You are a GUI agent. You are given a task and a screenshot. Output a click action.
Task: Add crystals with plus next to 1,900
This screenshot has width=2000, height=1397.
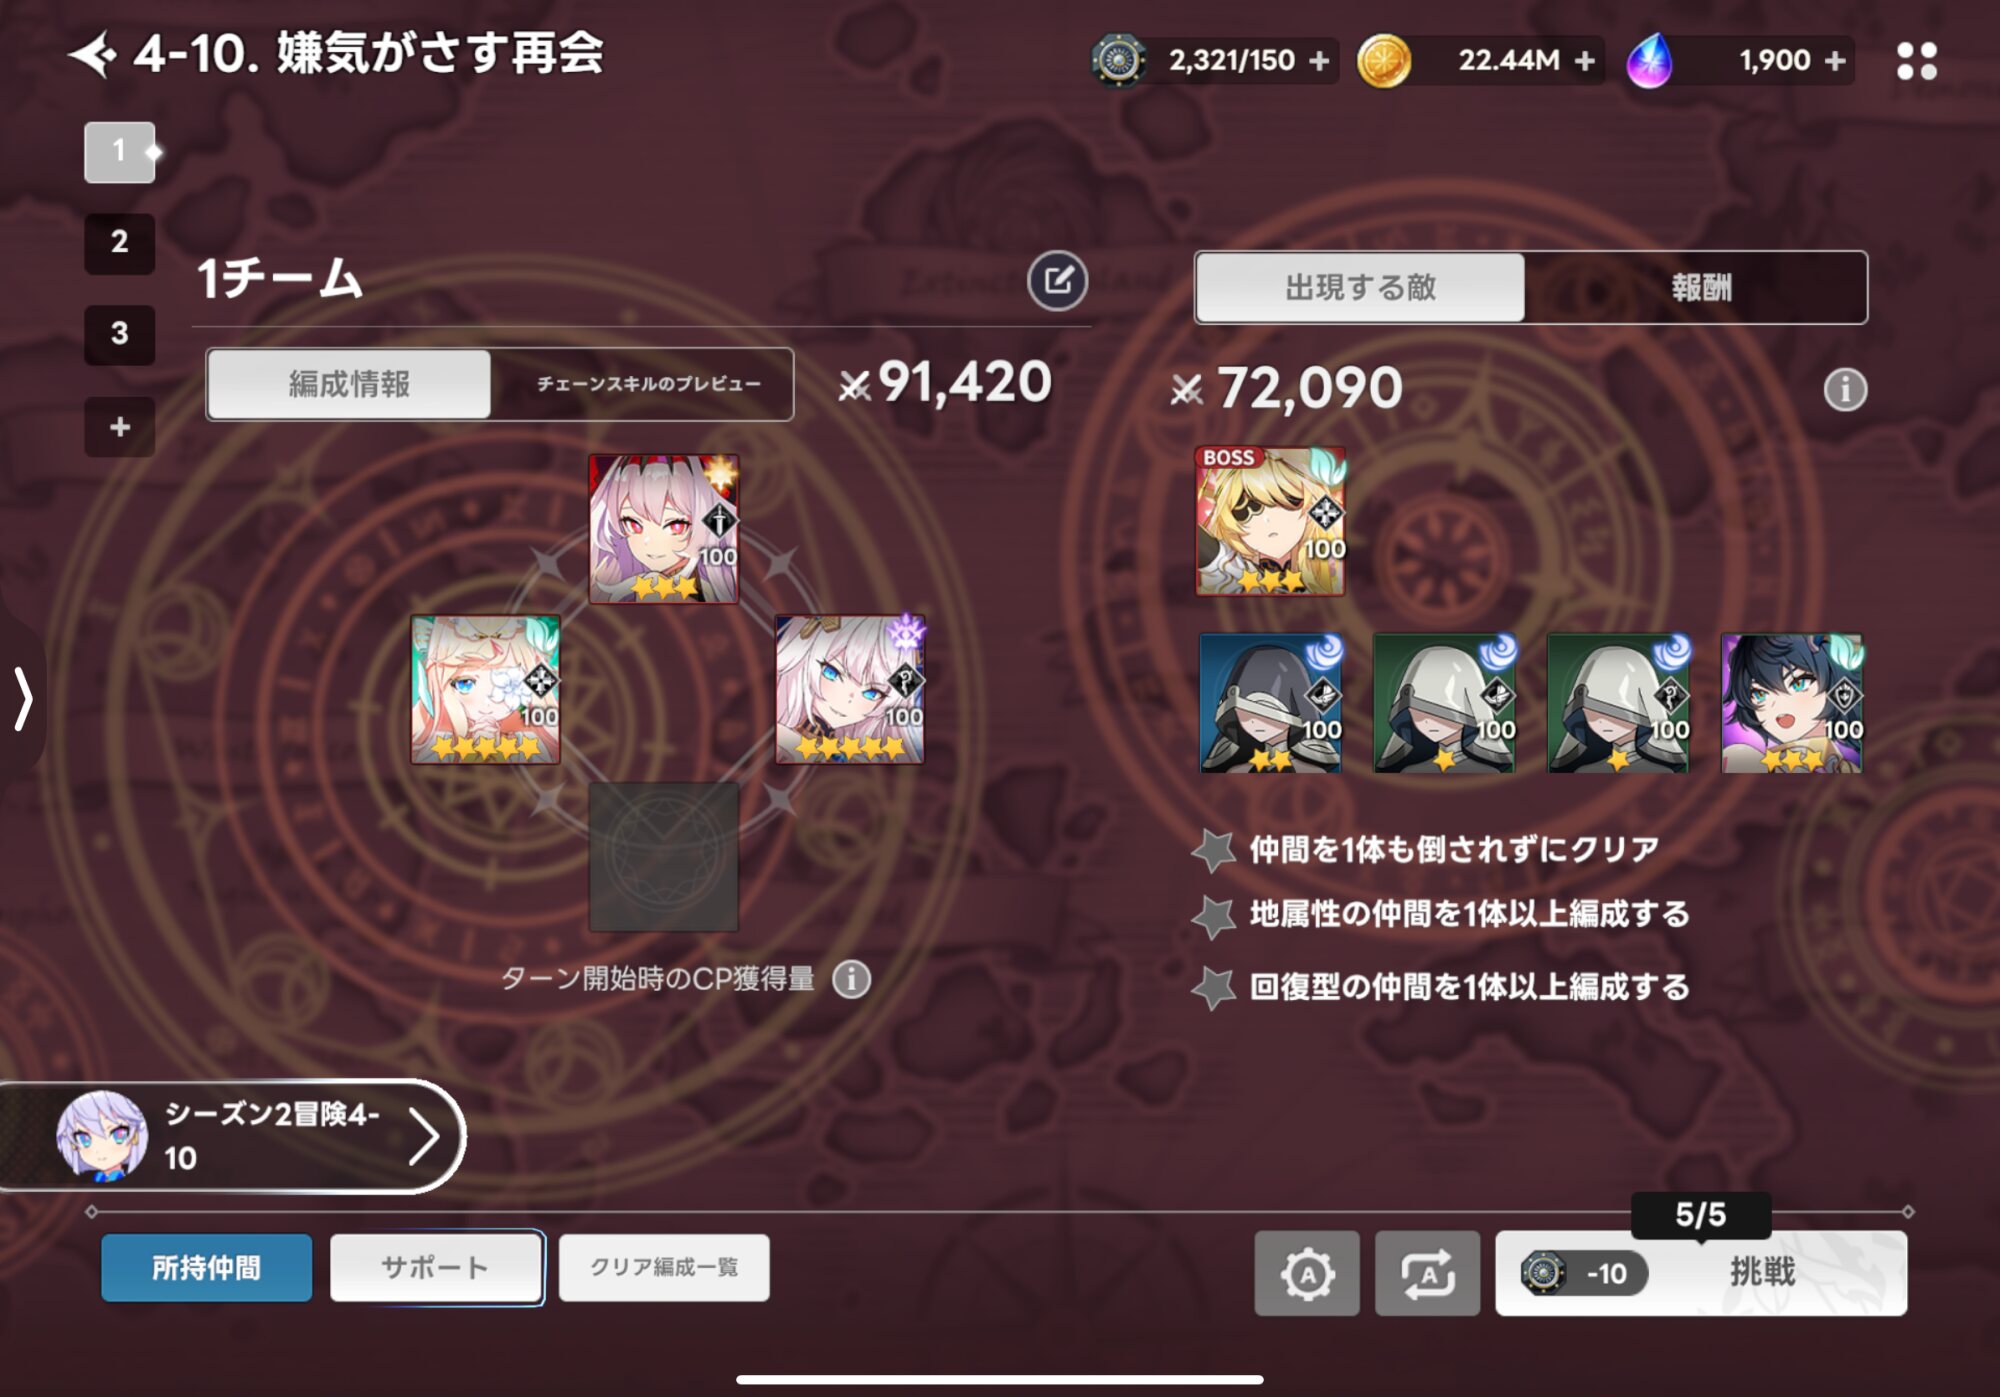pos(1834,61)
